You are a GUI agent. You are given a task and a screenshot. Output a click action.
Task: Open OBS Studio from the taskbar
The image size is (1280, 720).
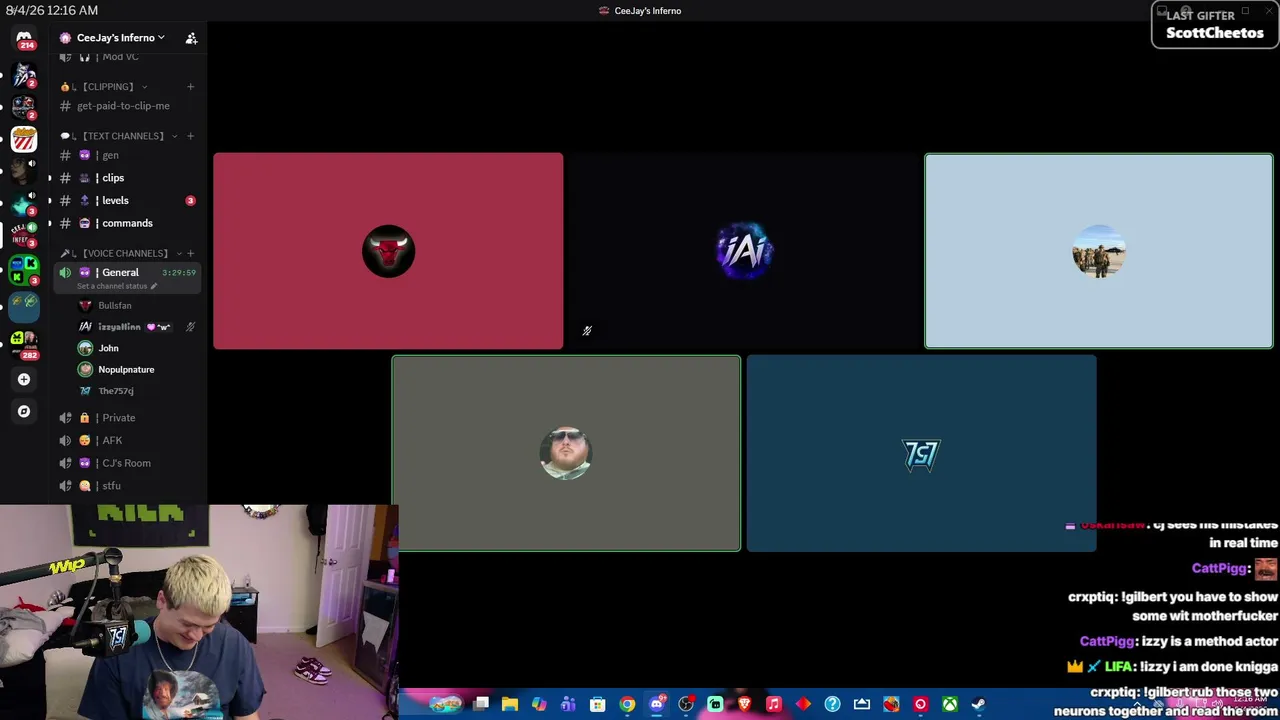(x=686, y=705)
